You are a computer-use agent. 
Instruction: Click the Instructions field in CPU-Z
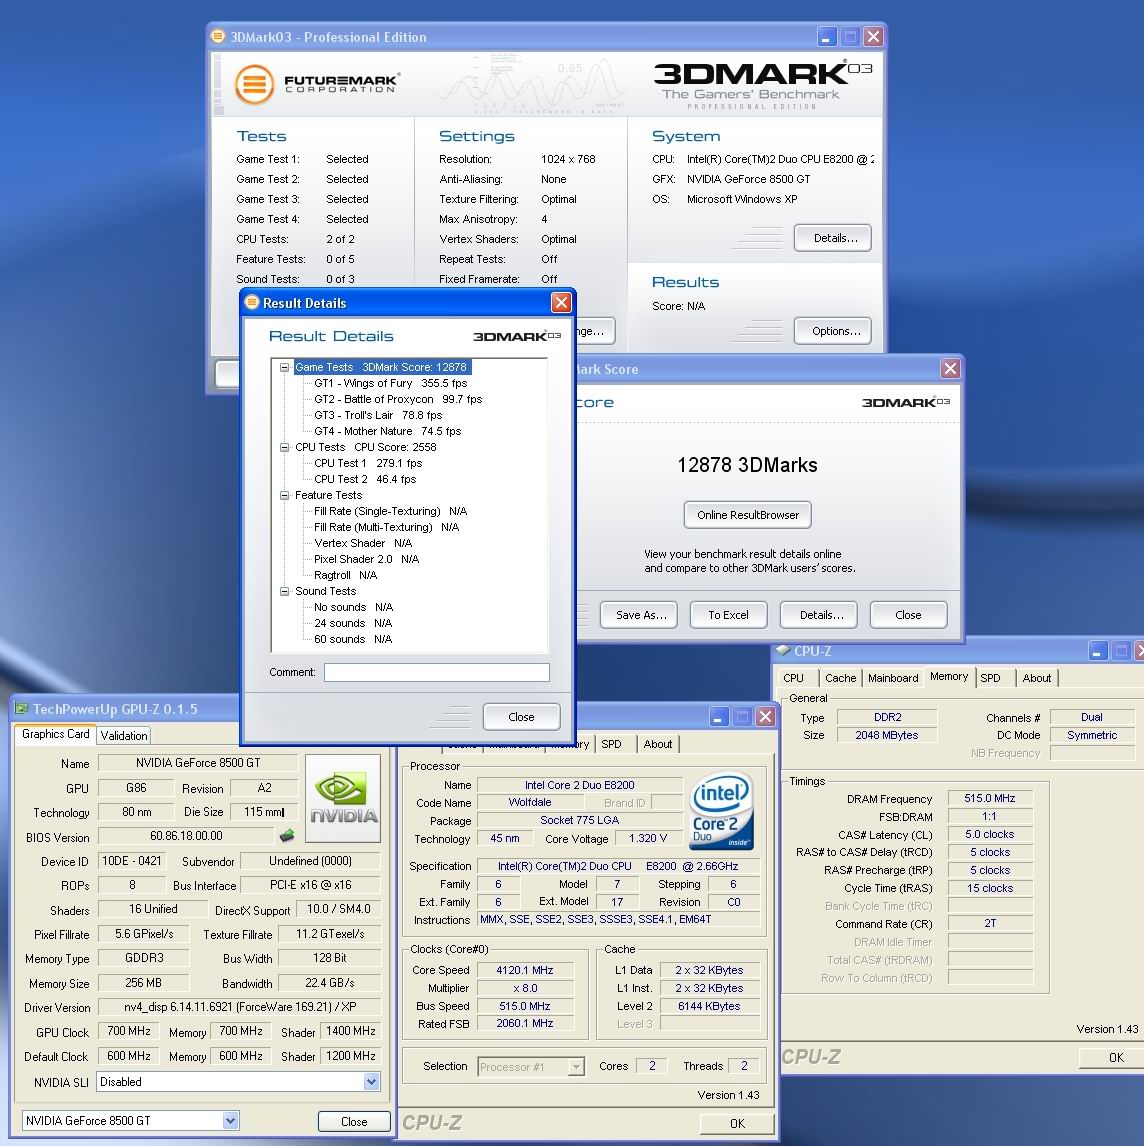[618, 919]
